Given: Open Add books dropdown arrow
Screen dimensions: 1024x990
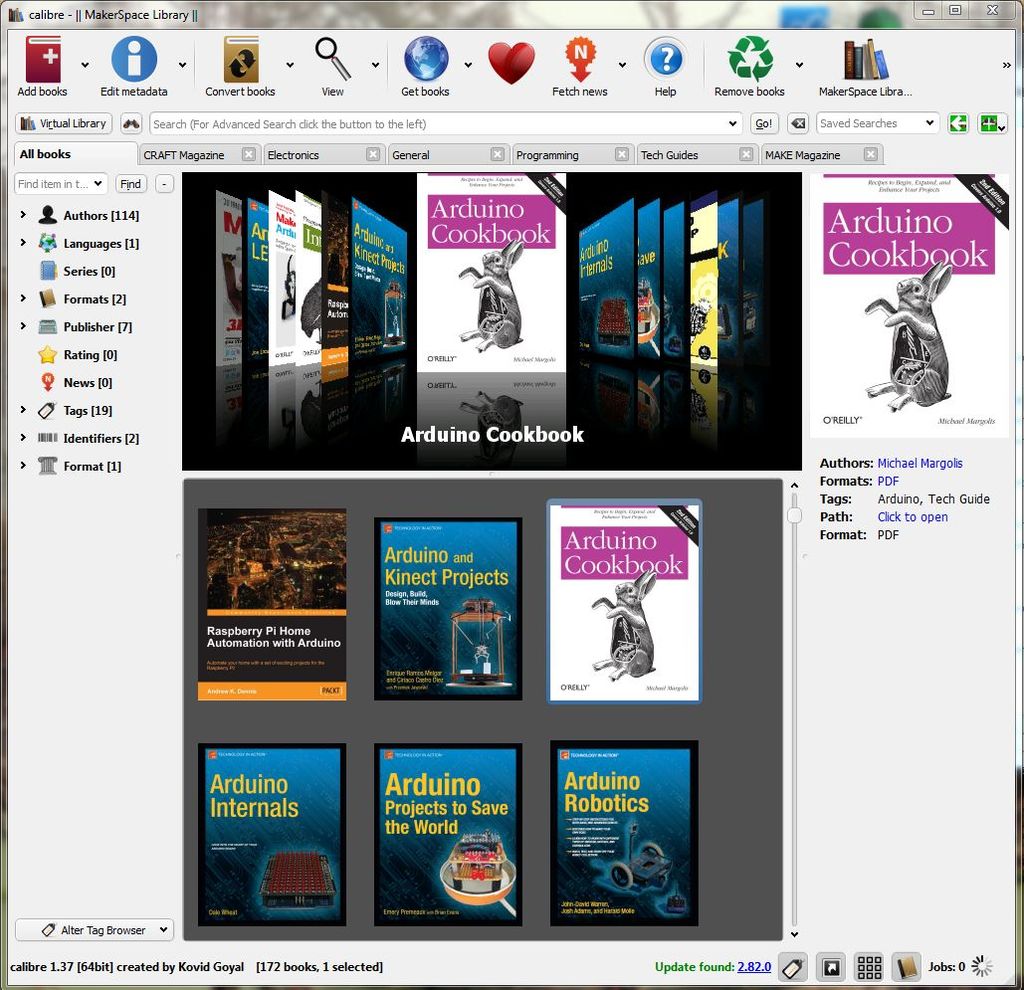Looking at the screenshot, I should (x=85, y=65).
